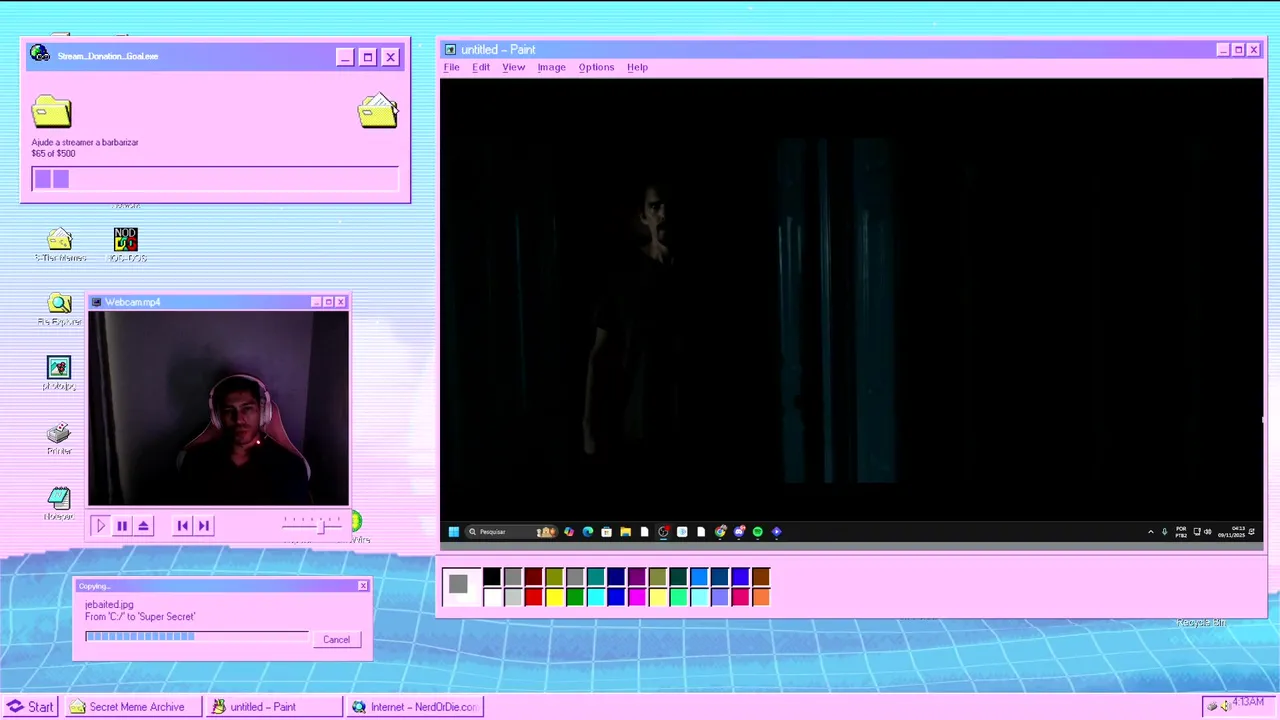Select the teal color swatch in Paint
Viewport: 1280px width, 720px height.
[x=596, y=577]
